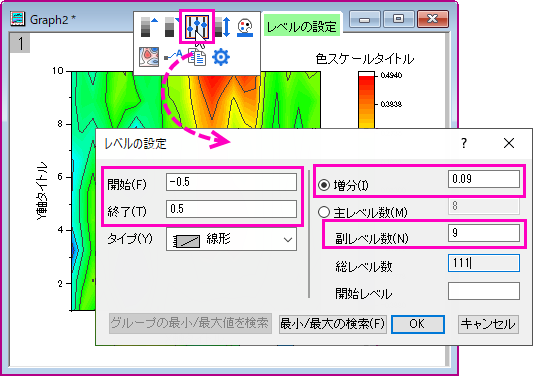Click the 0.4940 color scale label

click(391, 75)
